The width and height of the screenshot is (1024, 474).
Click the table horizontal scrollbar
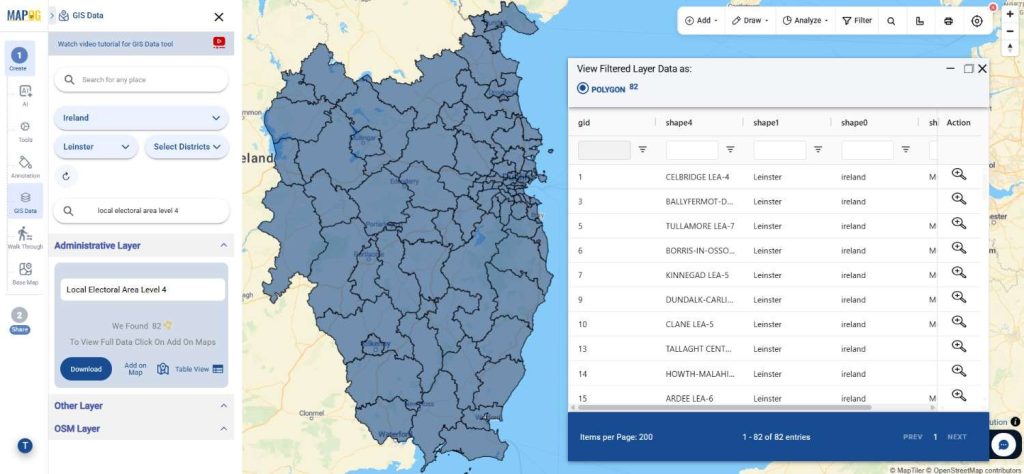pos(724,407)
